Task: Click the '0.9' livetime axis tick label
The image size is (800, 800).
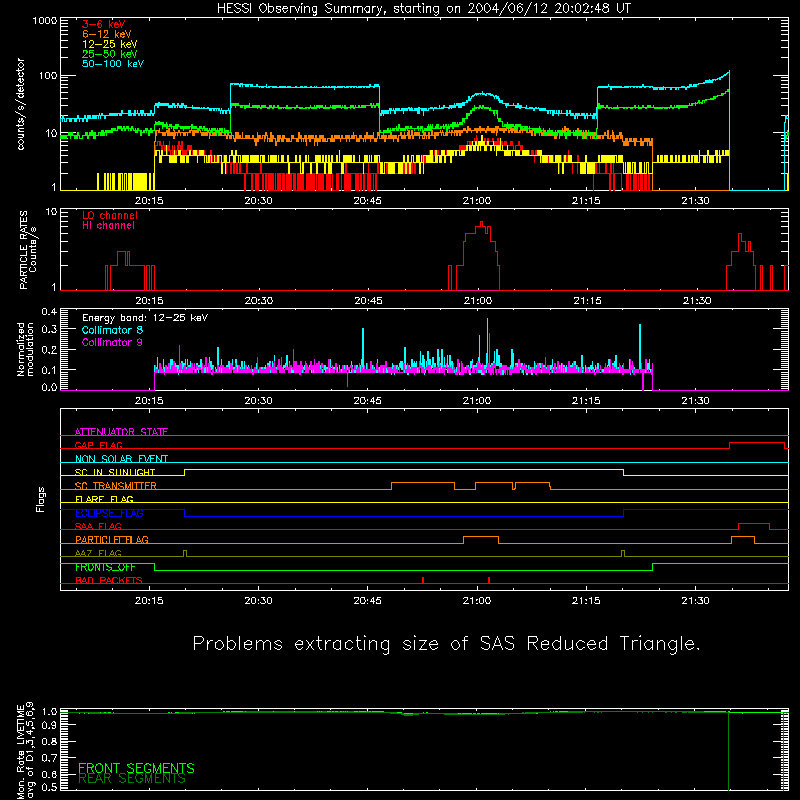Action: click(x=49, y=725)
